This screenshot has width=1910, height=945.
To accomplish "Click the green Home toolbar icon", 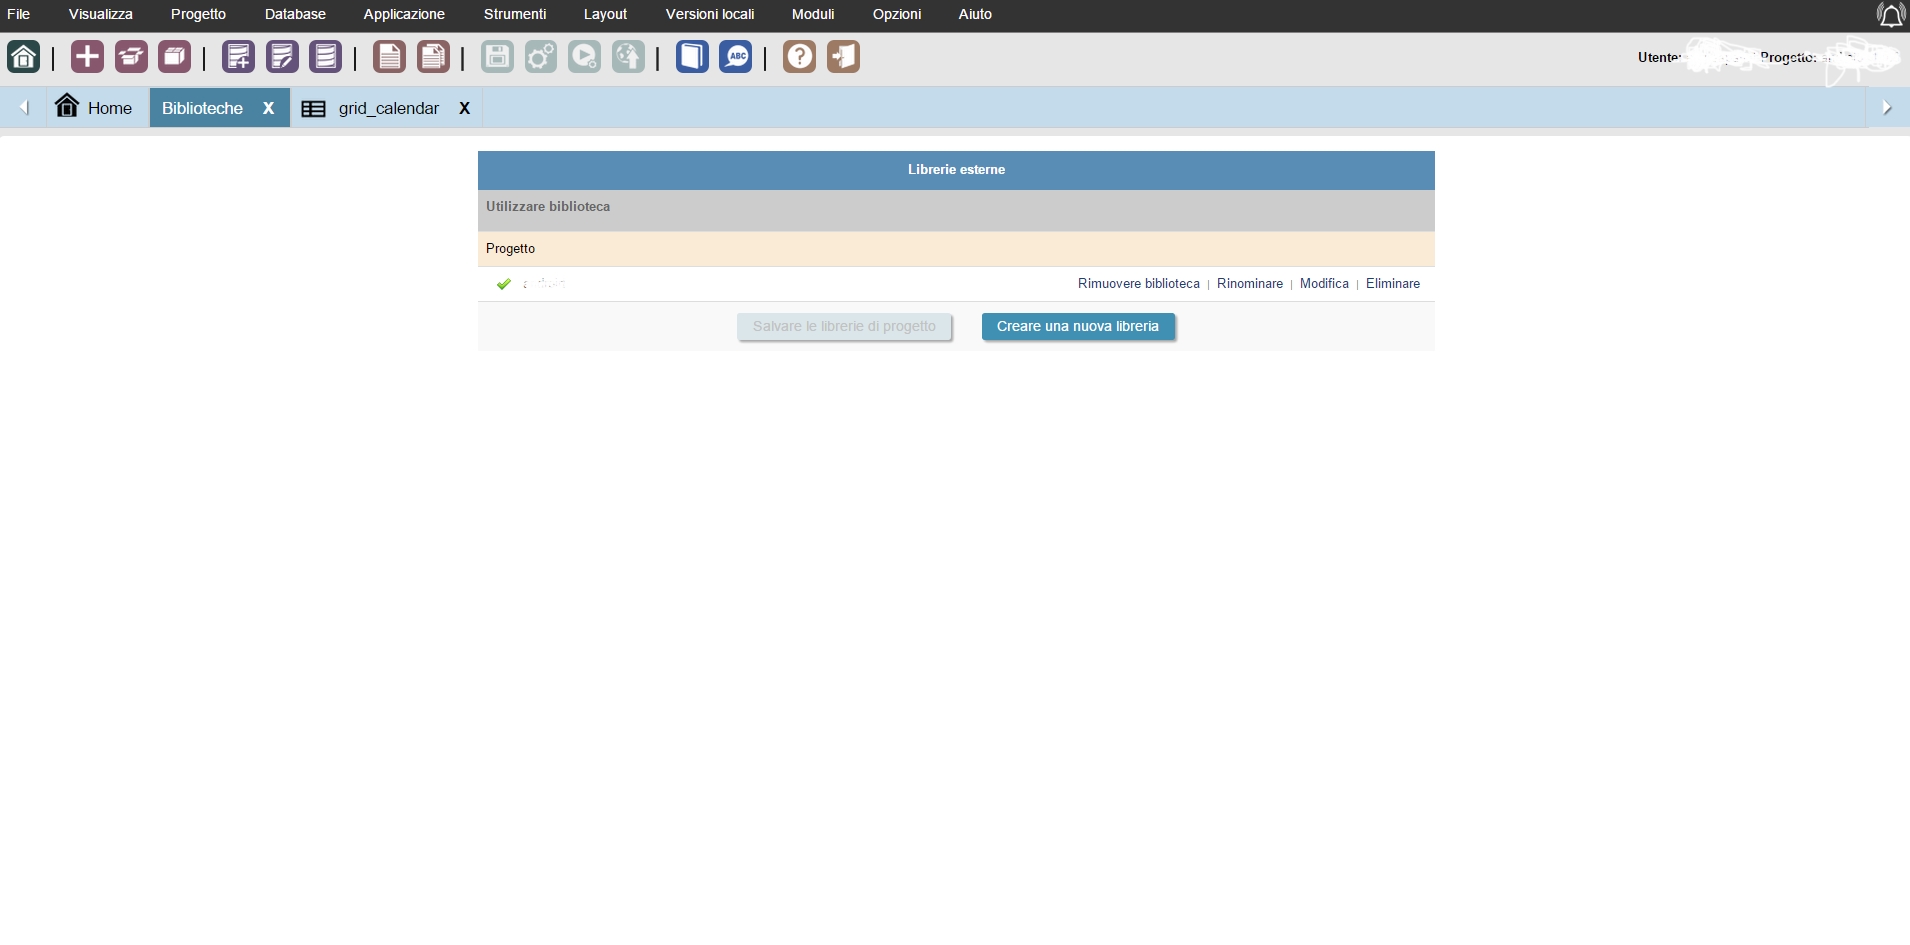I will pyautogui.click(x=24, y=57).
